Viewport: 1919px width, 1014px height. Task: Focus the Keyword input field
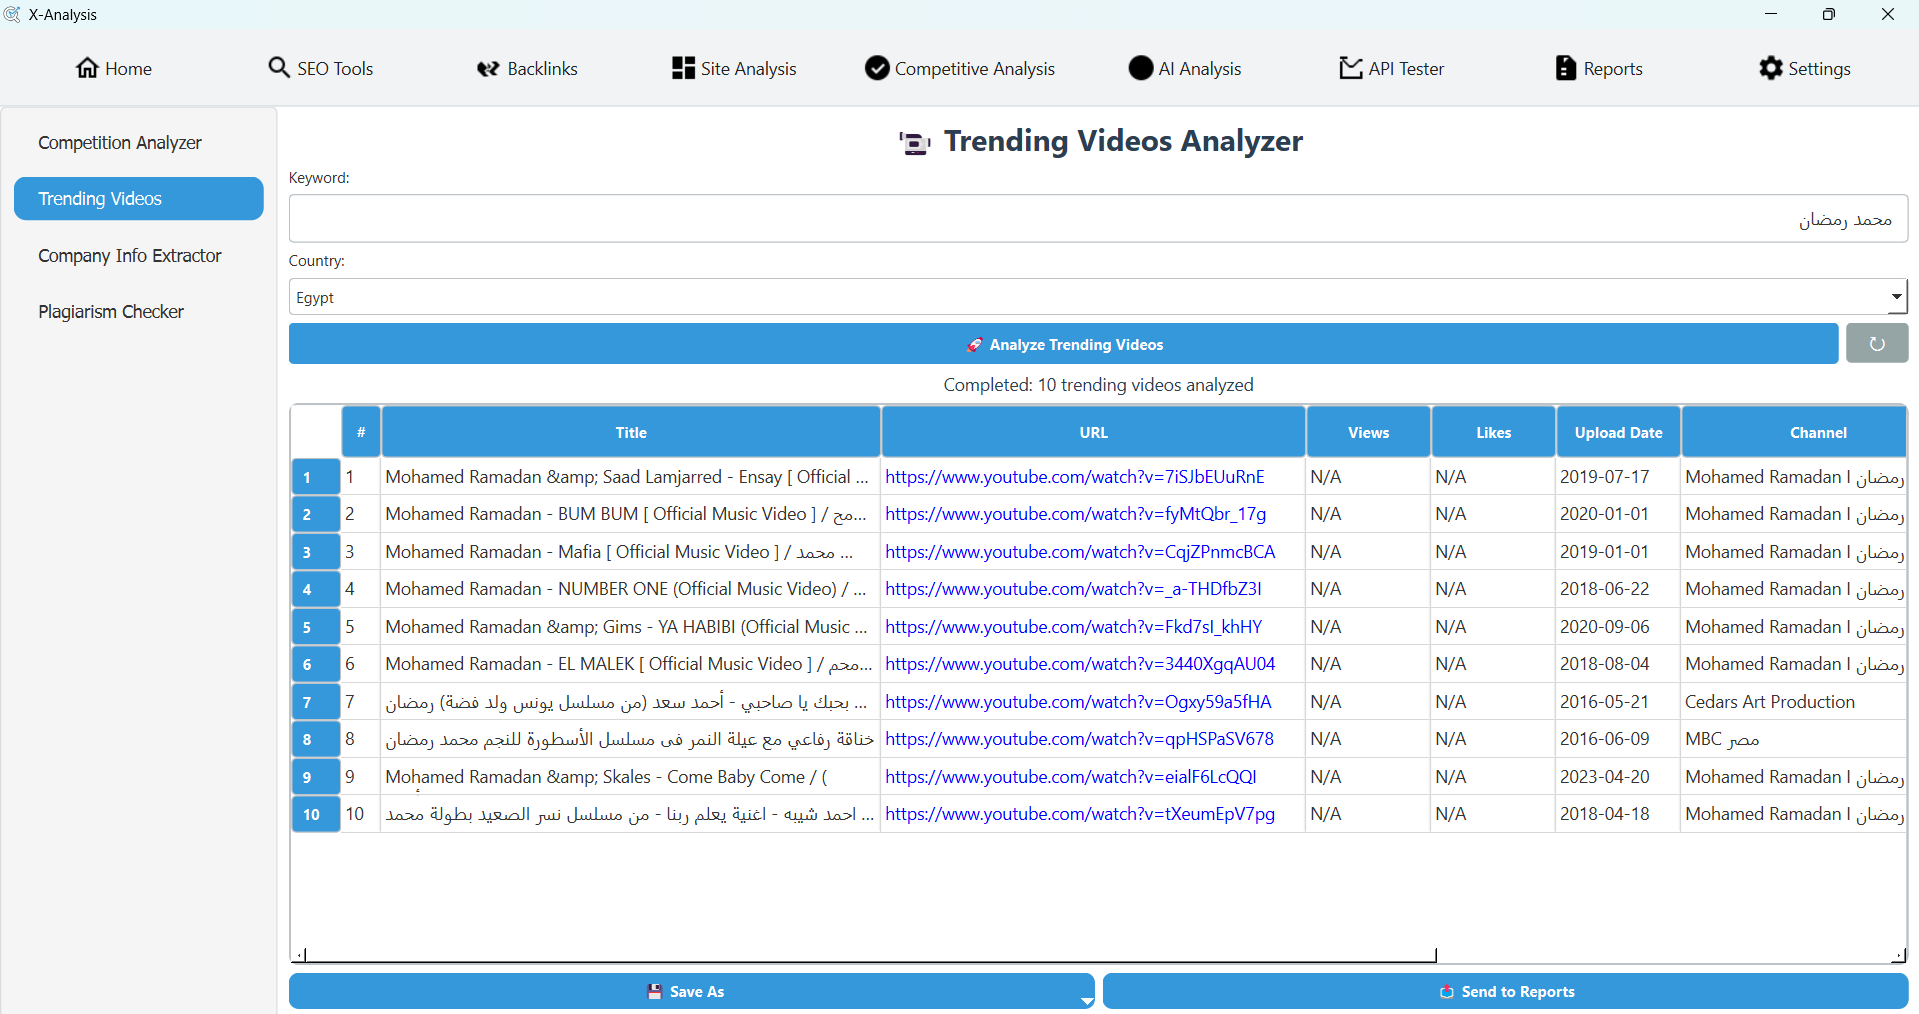coord(1098,218)
